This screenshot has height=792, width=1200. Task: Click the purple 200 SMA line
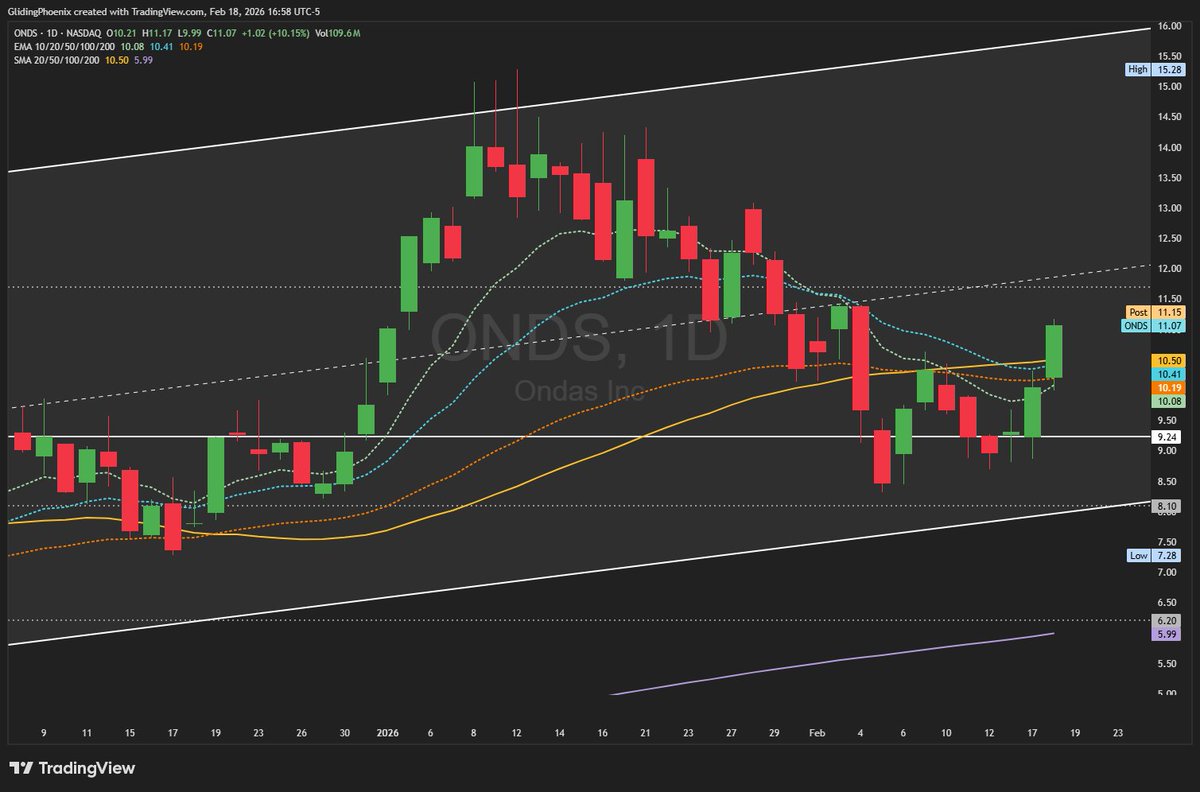click(x=830, y=662)
